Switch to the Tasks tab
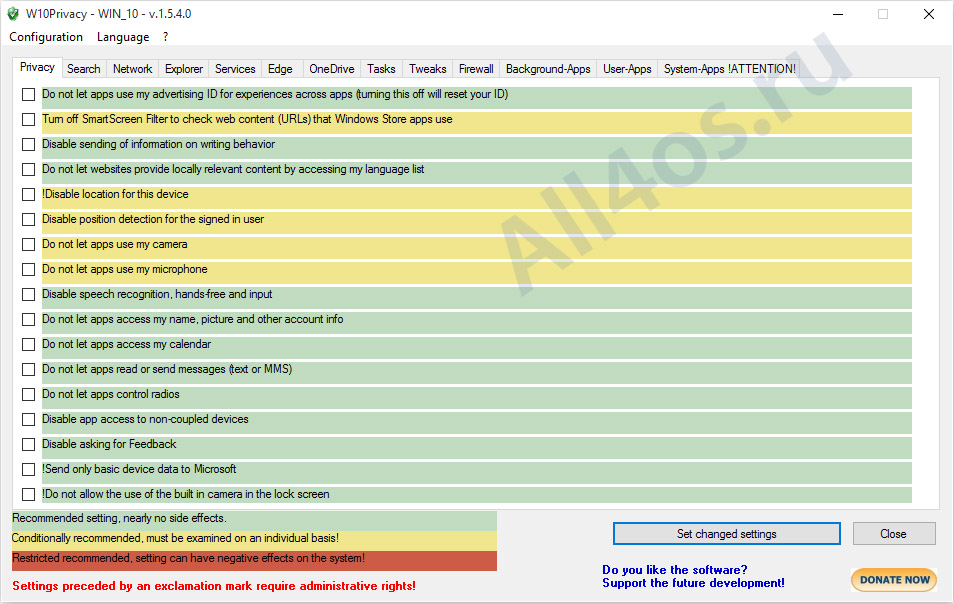 pyautogui.click(x=381, y=69)
